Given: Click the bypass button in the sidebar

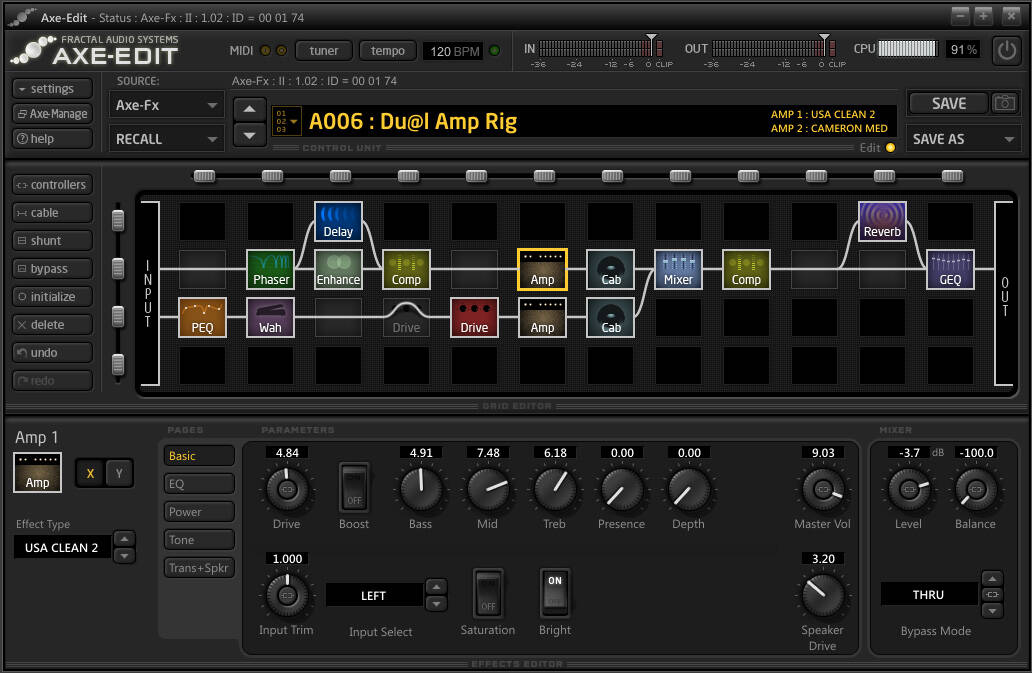Looking at the screenshot, I should tap(52, 268).
